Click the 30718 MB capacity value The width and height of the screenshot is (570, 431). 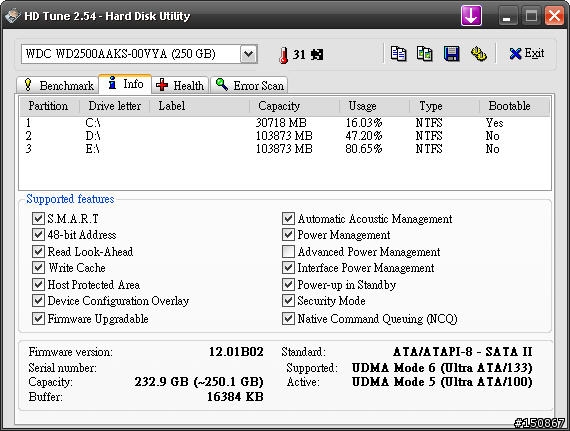click(x=281, y=123)
